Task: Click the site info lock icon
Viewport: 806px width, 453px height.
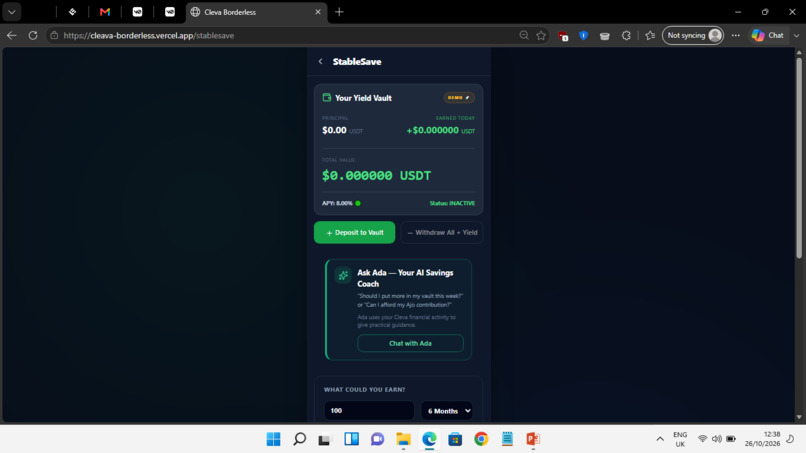Action: tap(54, 35)
